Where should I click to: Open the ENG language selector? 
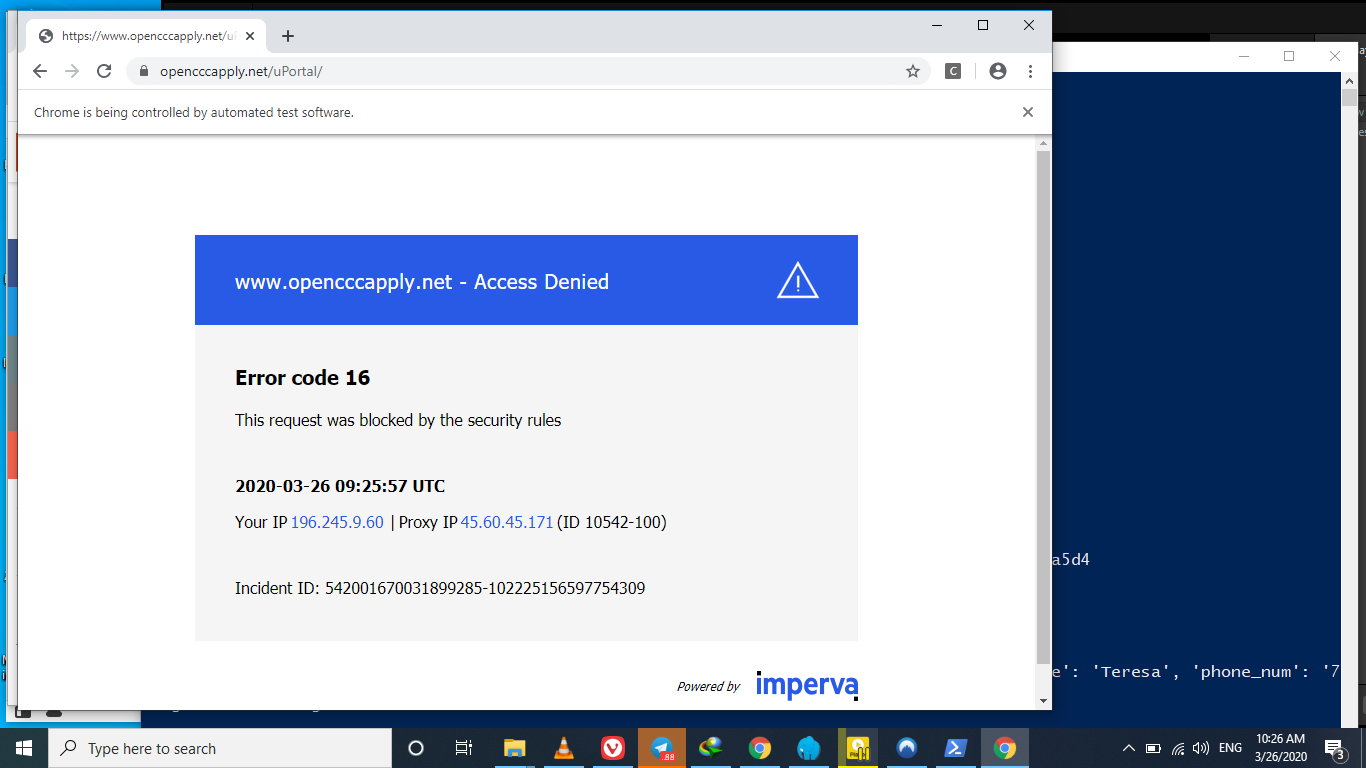coord(1230,748)
